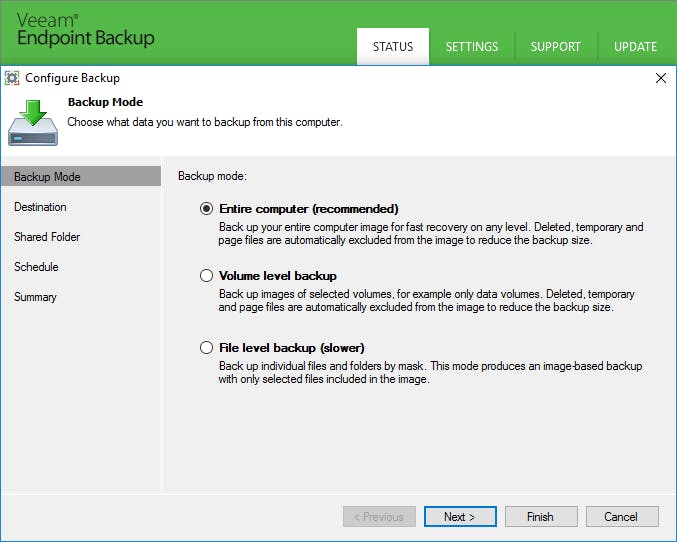677x542 pixels.
Task: Click the Previous button
Action: (379, 517)
